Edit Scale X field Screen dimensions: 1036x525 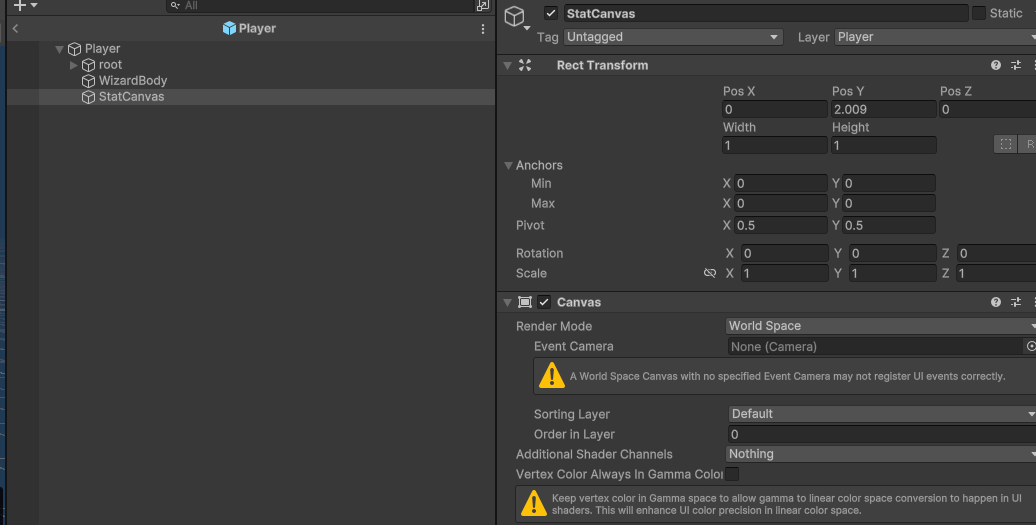[x=784, y=273]
